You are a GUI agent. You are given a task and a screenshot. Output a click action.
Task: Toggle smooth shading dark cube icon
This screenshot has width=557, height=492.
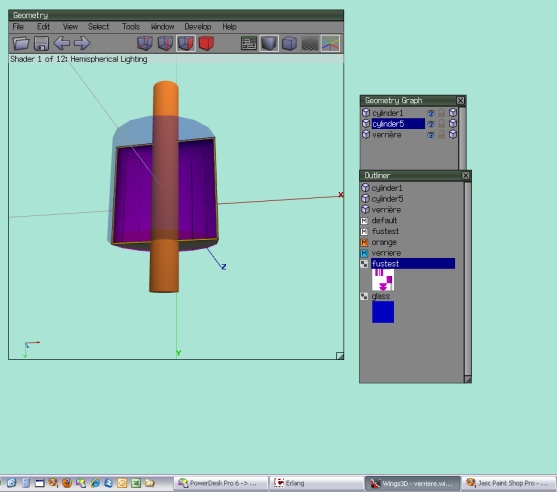click(269, 43)
